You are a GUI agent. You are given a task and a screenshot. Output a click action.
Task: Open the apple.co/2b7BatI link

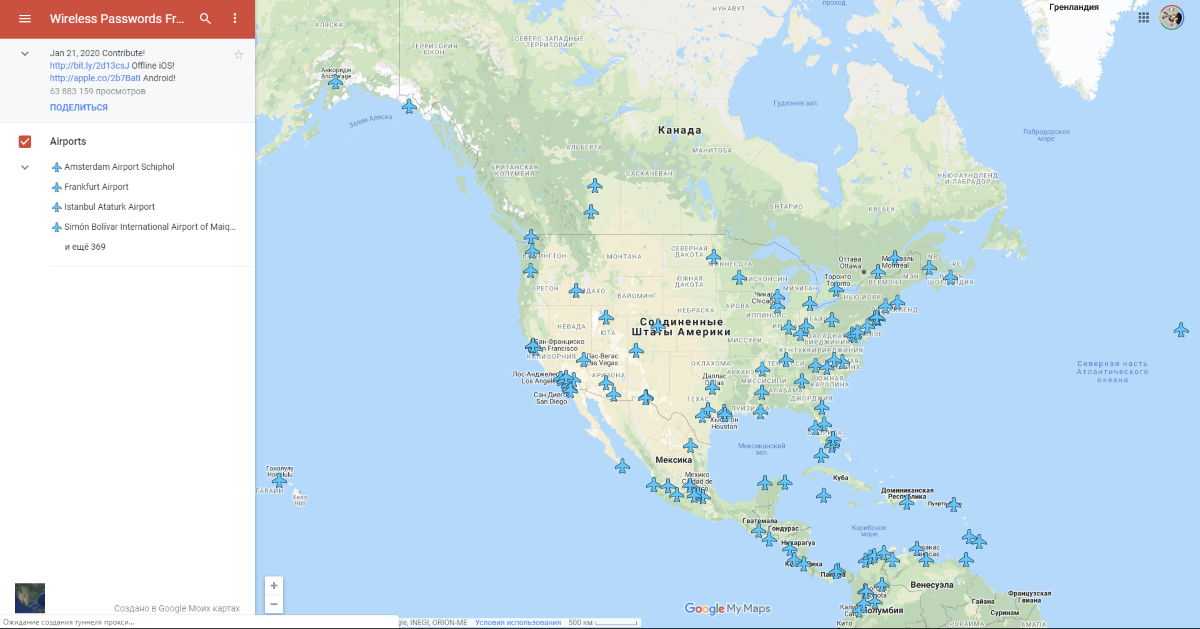(x=95, y=78)
